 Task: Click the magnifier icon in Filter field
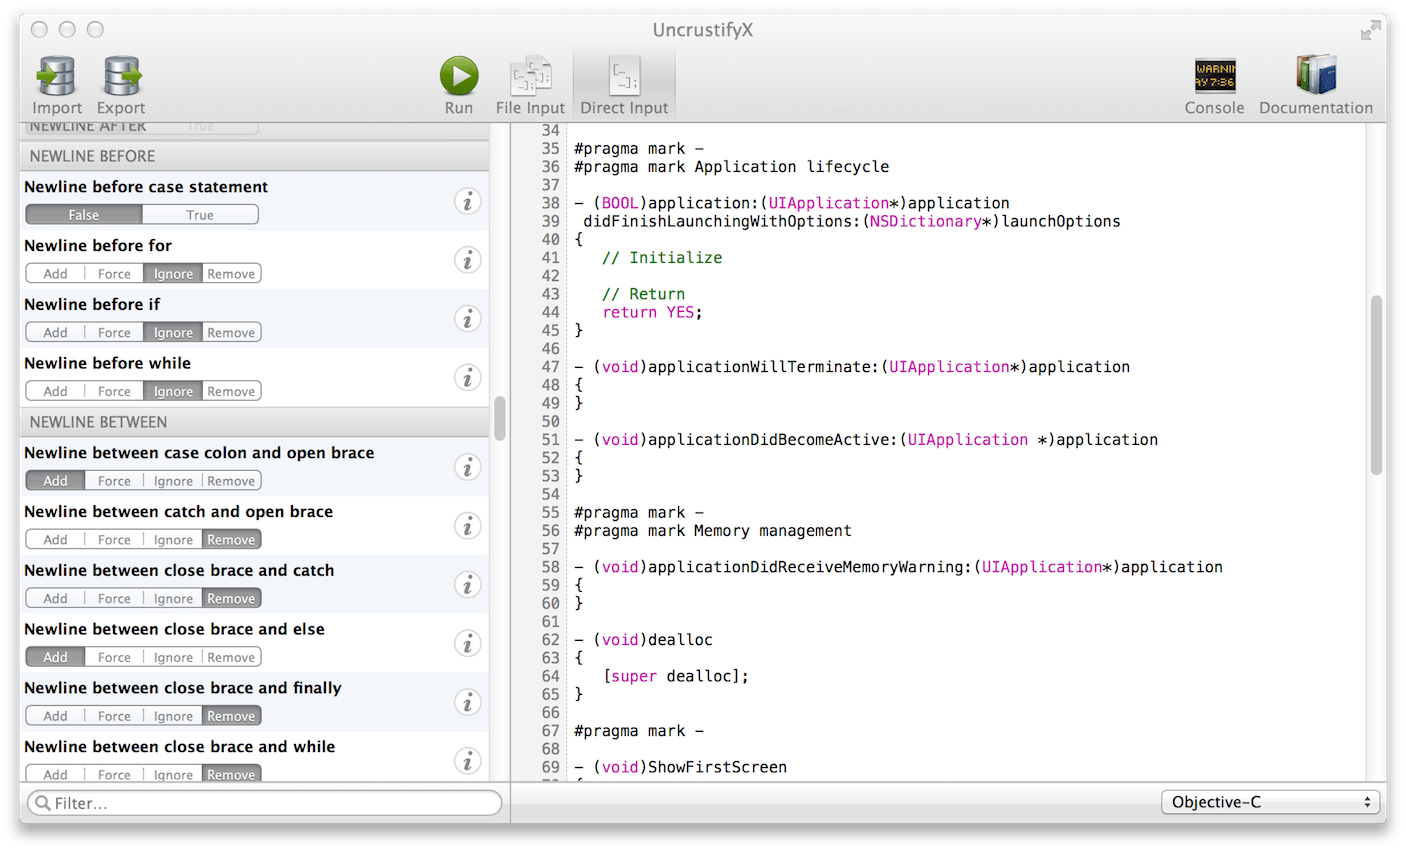(x=42, y=803)
